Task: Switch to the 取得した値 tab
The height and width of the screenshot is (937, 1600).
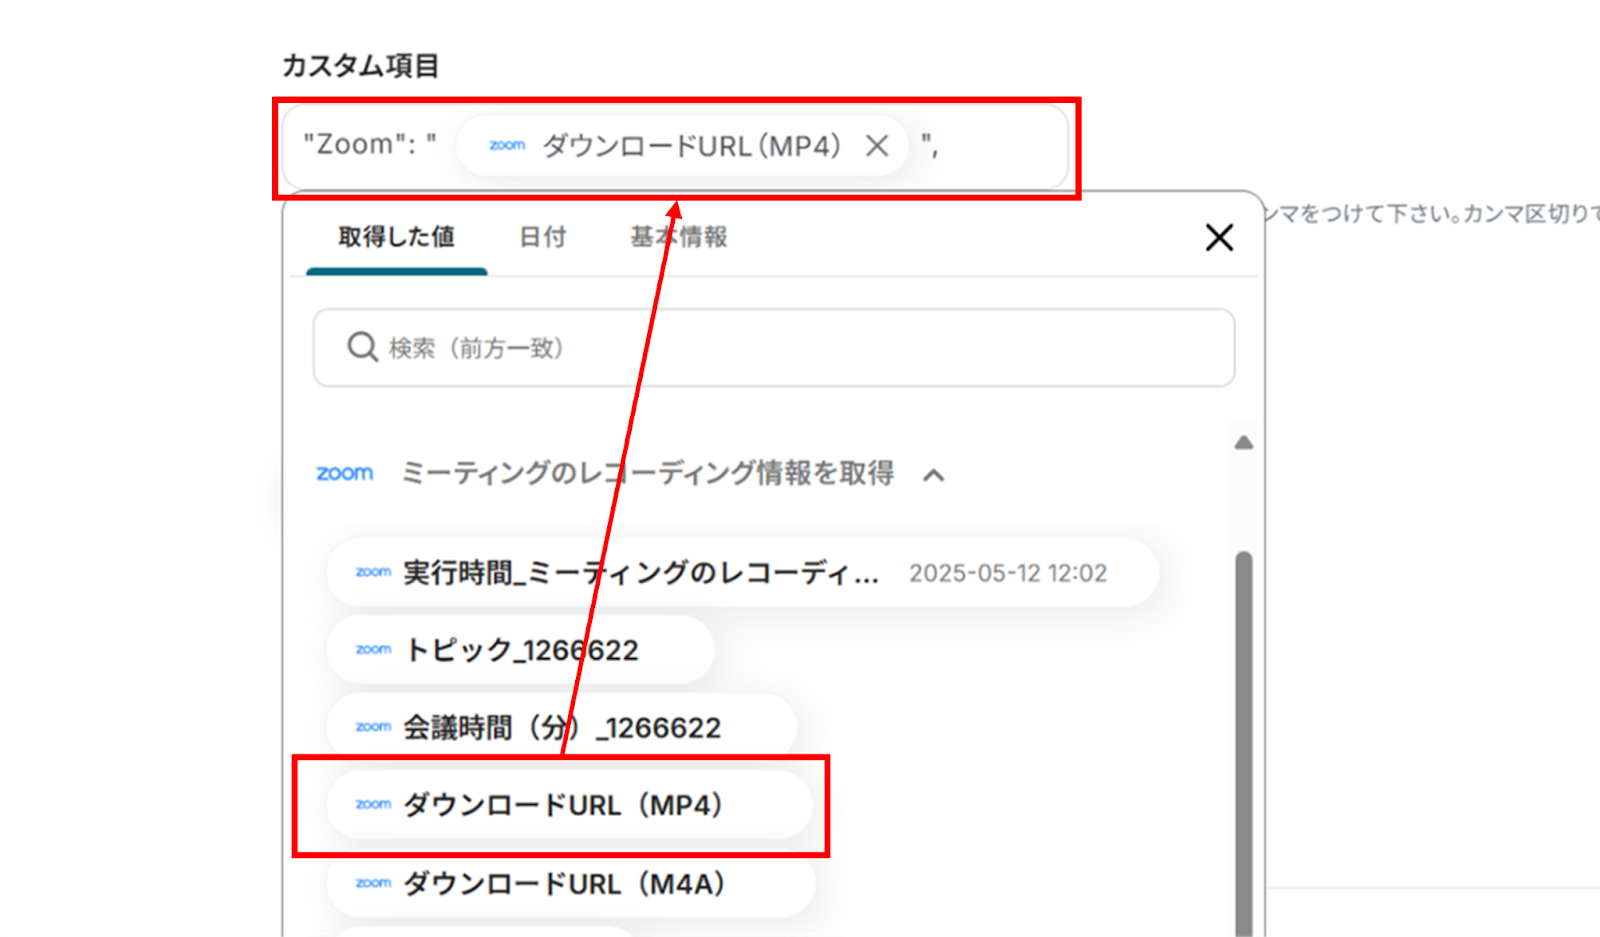Action: point(396,237)
